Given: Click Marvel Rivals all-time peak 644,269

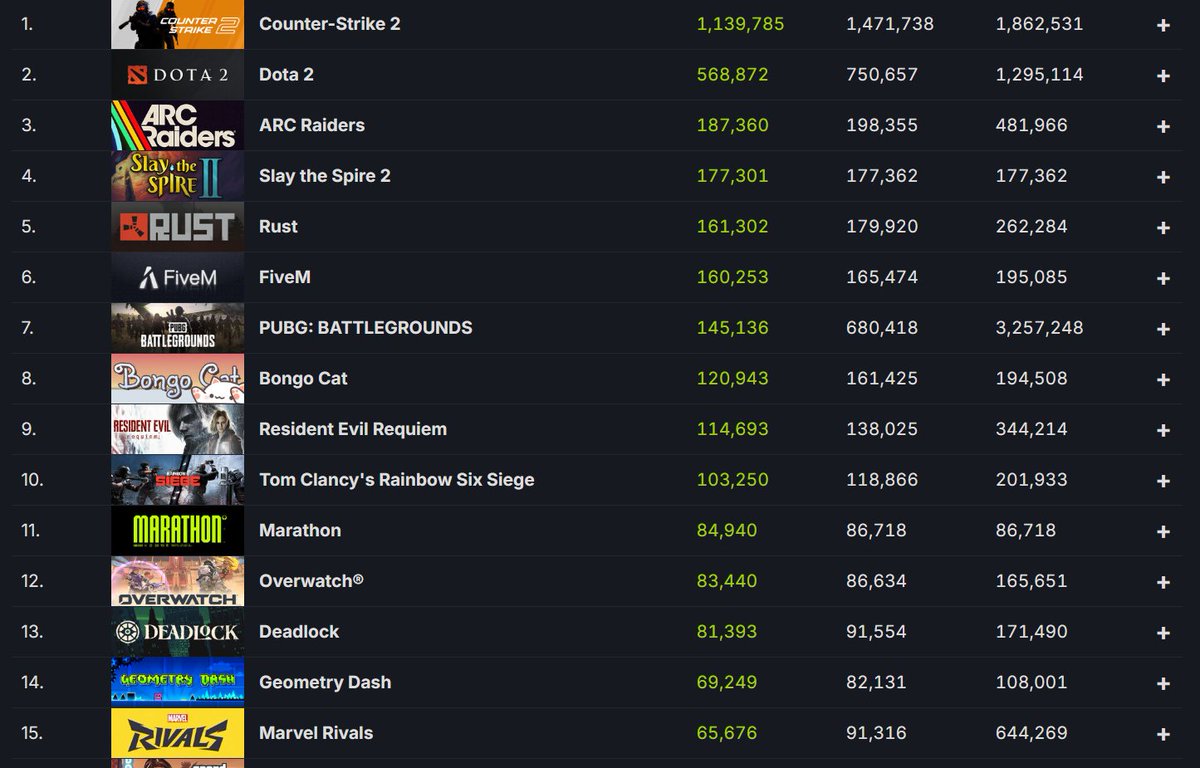Looking at the screenshot, I should (x=1031, y=733).
